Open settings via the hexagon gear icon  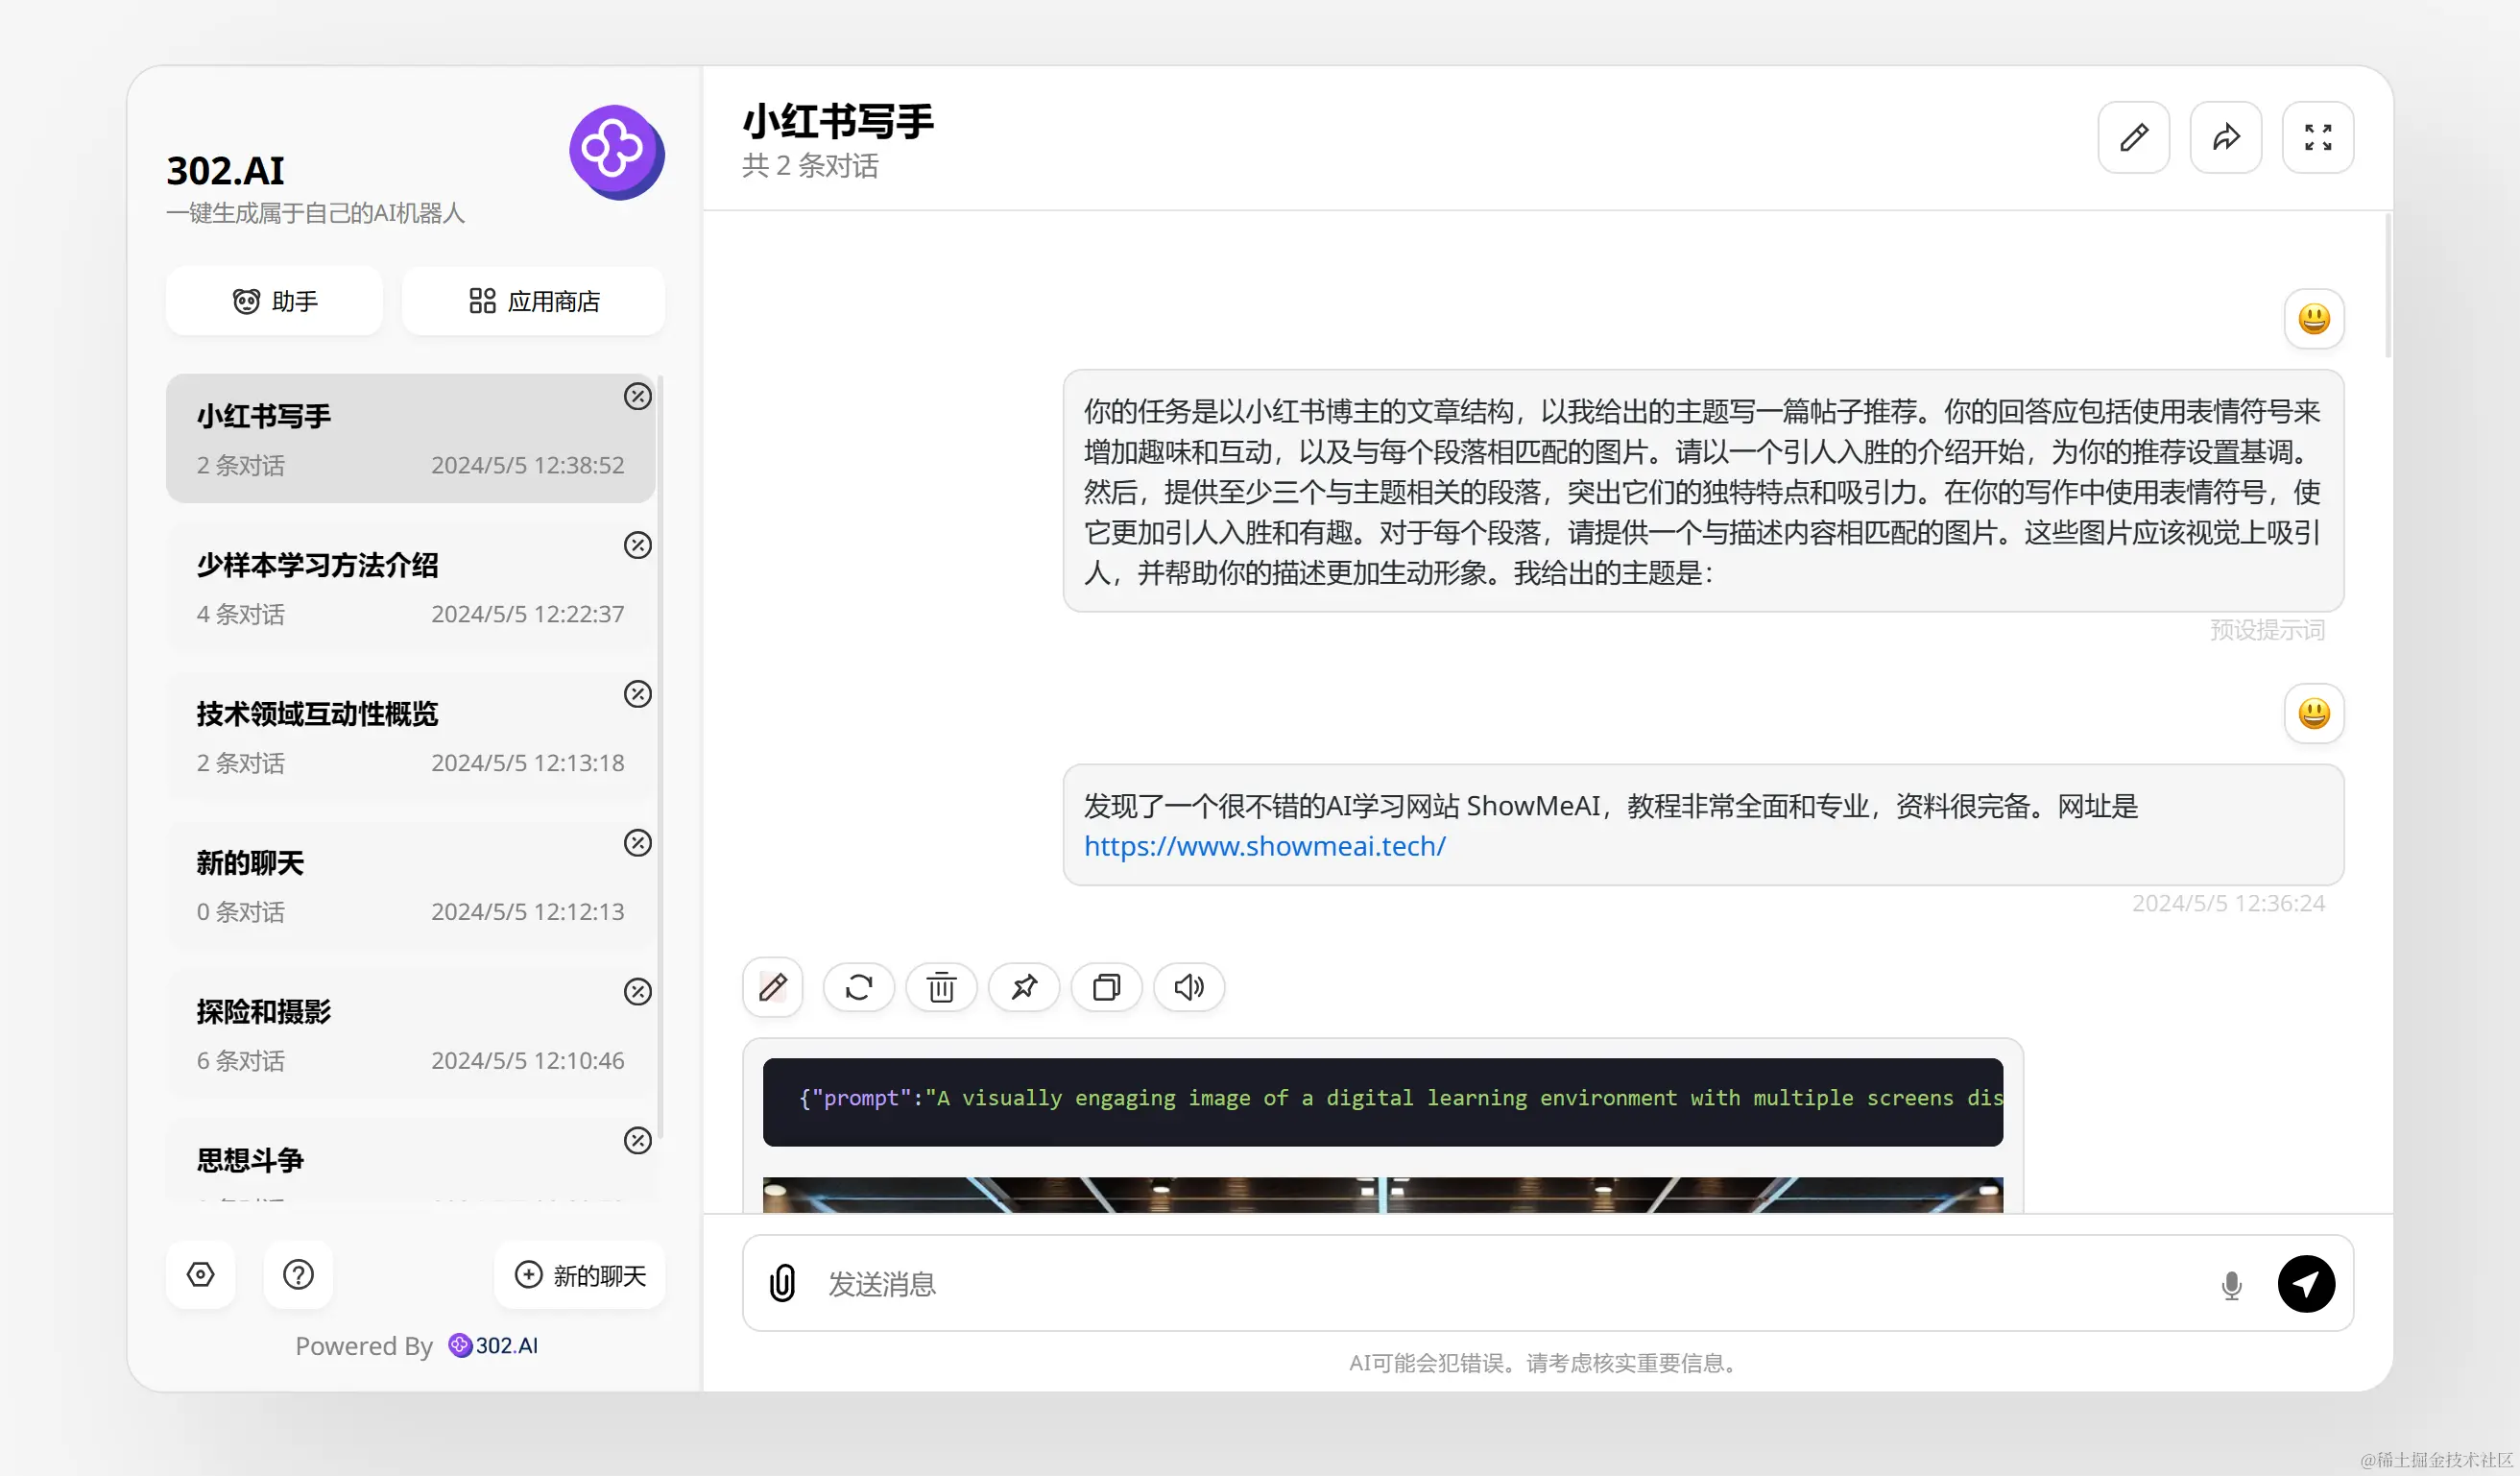click(x=201, y=1274)
